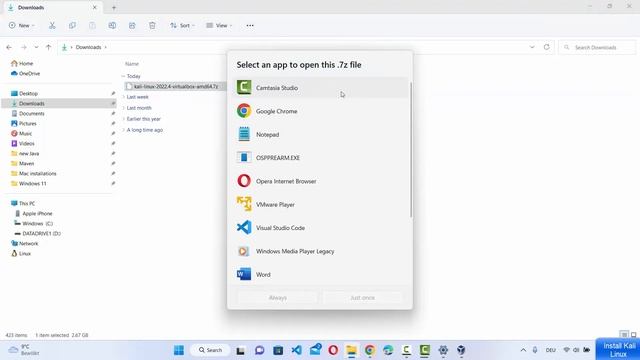The height and width of the screenshot is (360, 640).
Task: Click the Paste icon in the toolbar
Action: pyautogui.click(x=92, y=25)
